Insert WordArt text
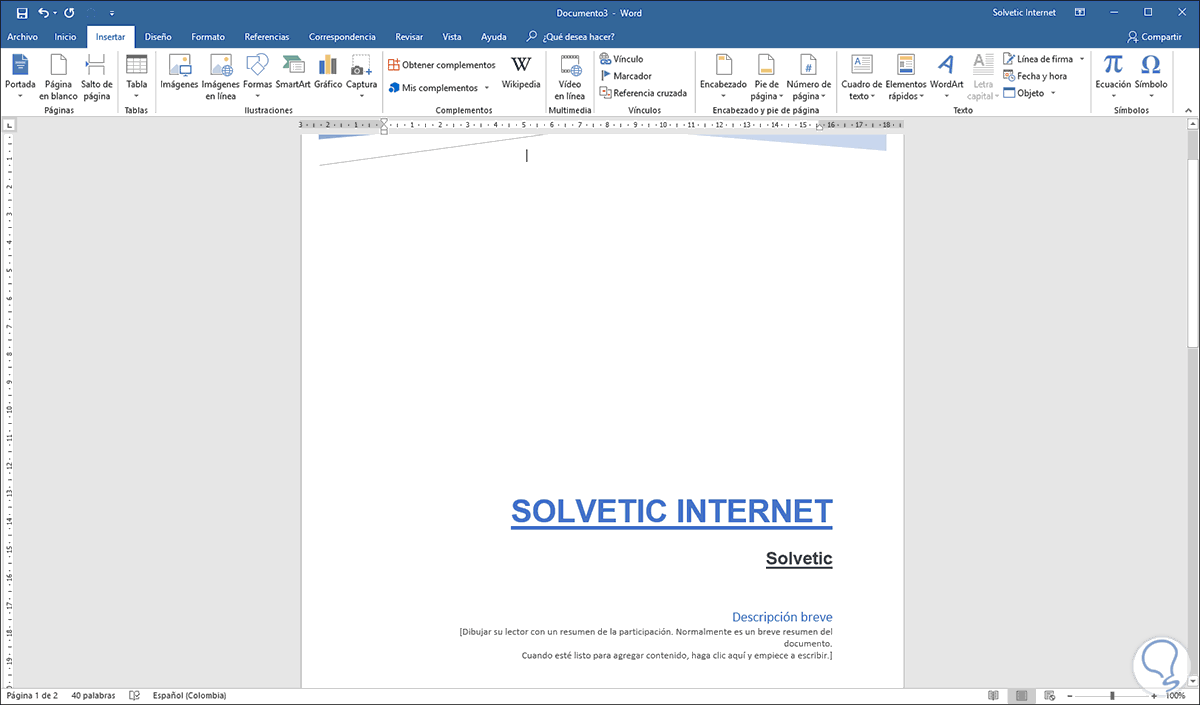 pos(946,76)
